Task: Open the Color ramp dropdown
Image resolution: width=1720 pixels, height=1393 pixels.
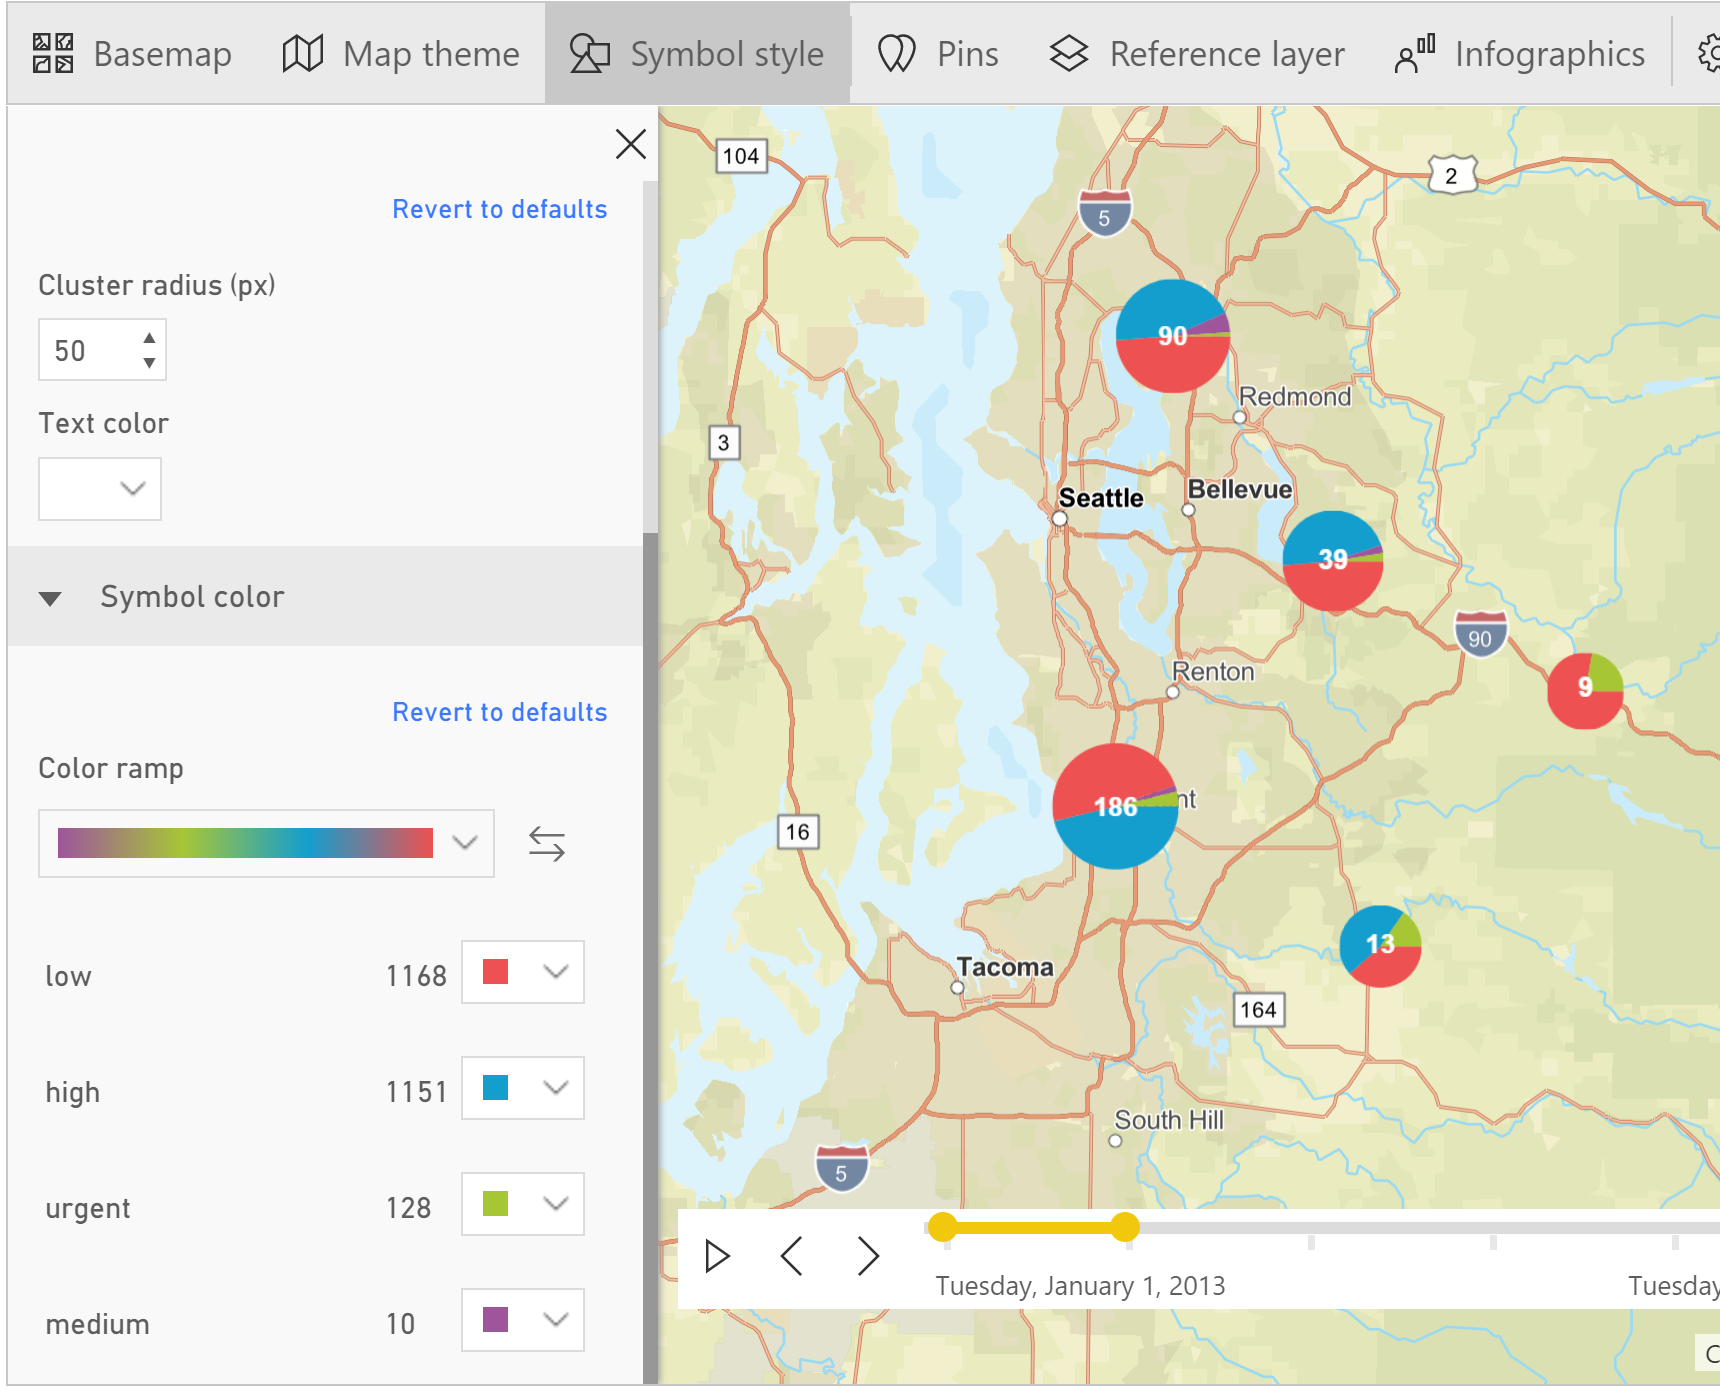Action: point(463,844)
